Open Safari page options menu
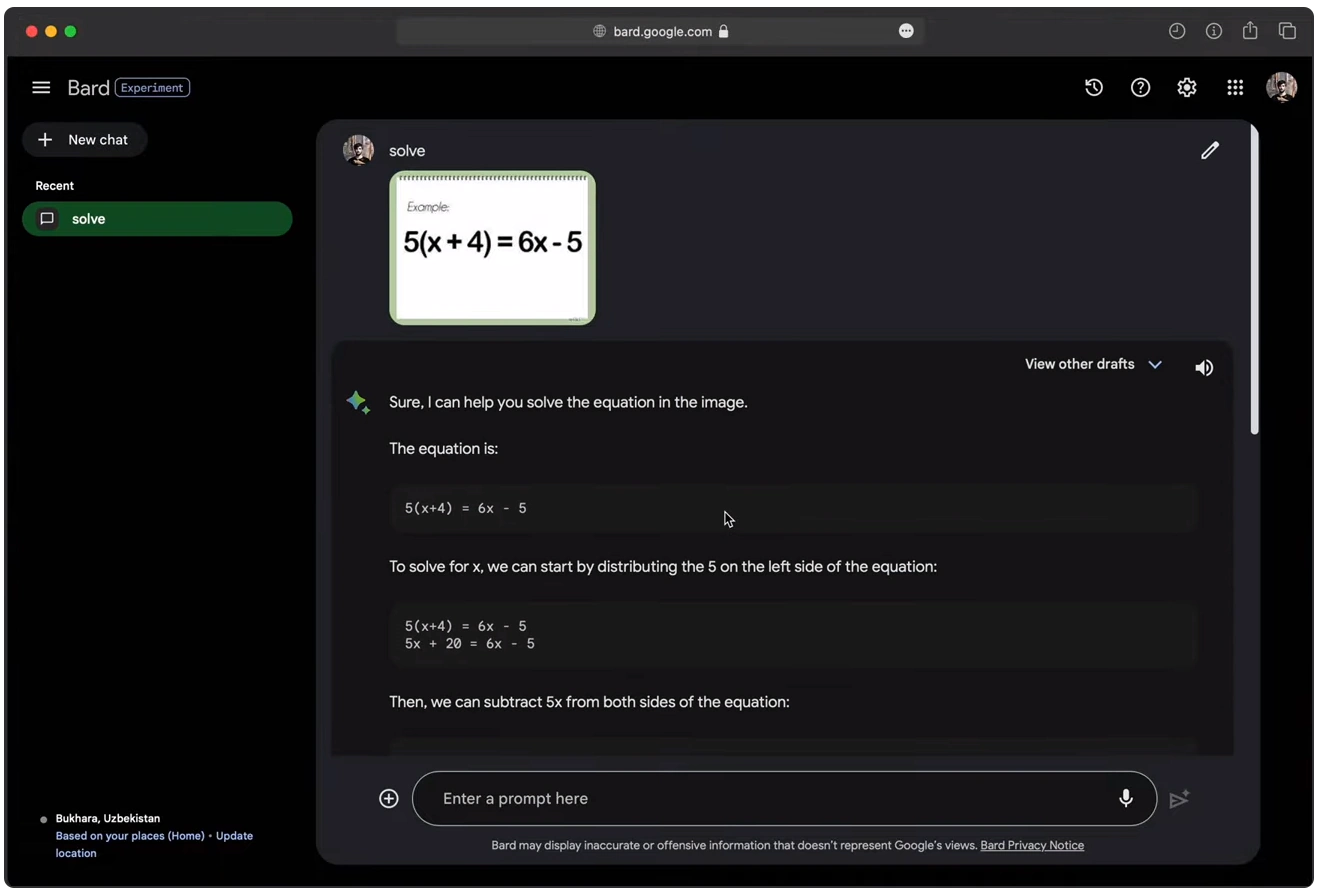The width and height of the screenshot is (1321, 895). (906, 30)
